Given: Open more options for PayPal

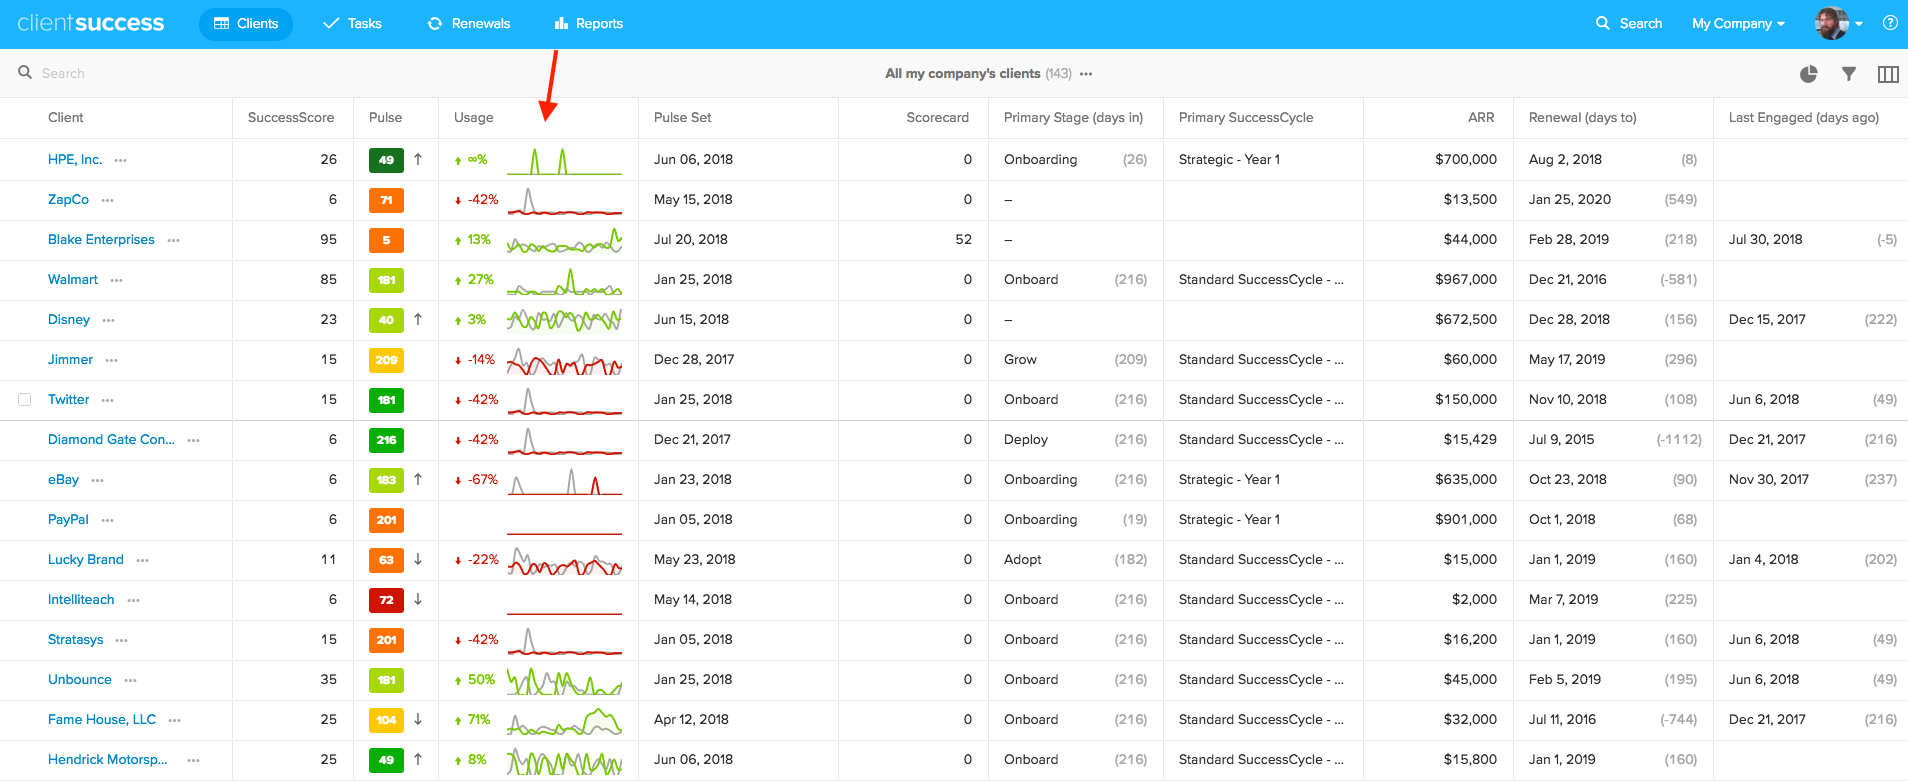Looking at the screenshot, I should [x=108, y=521].
